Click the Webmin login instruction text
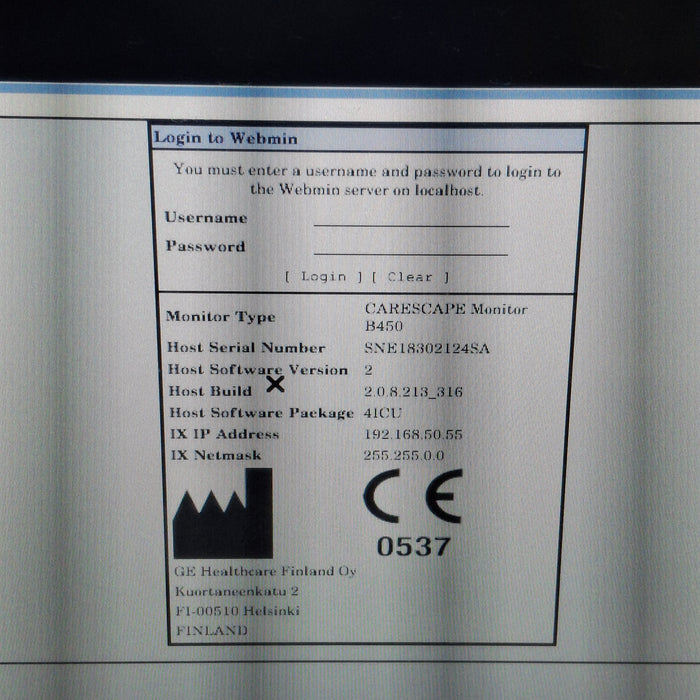Screen dimensions: 700x700 tap(367, 179)
